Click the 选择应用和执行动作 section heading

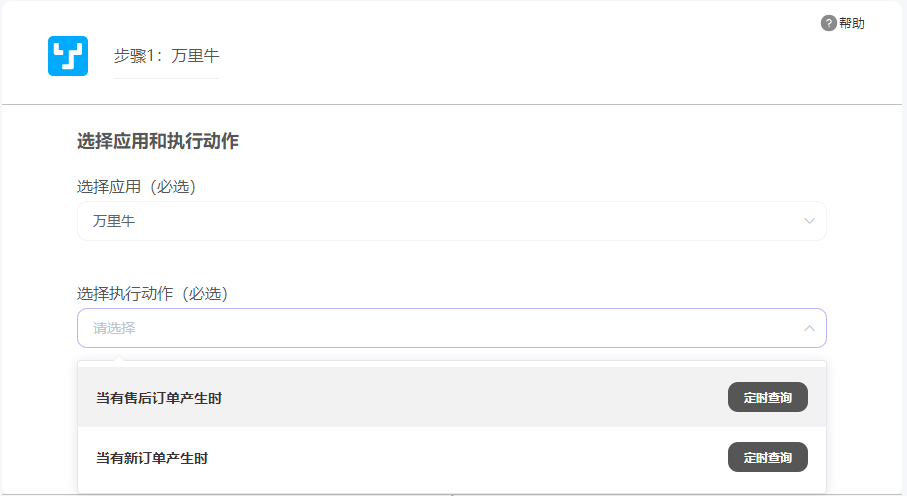pyautogui.click(x=158, y=141)
